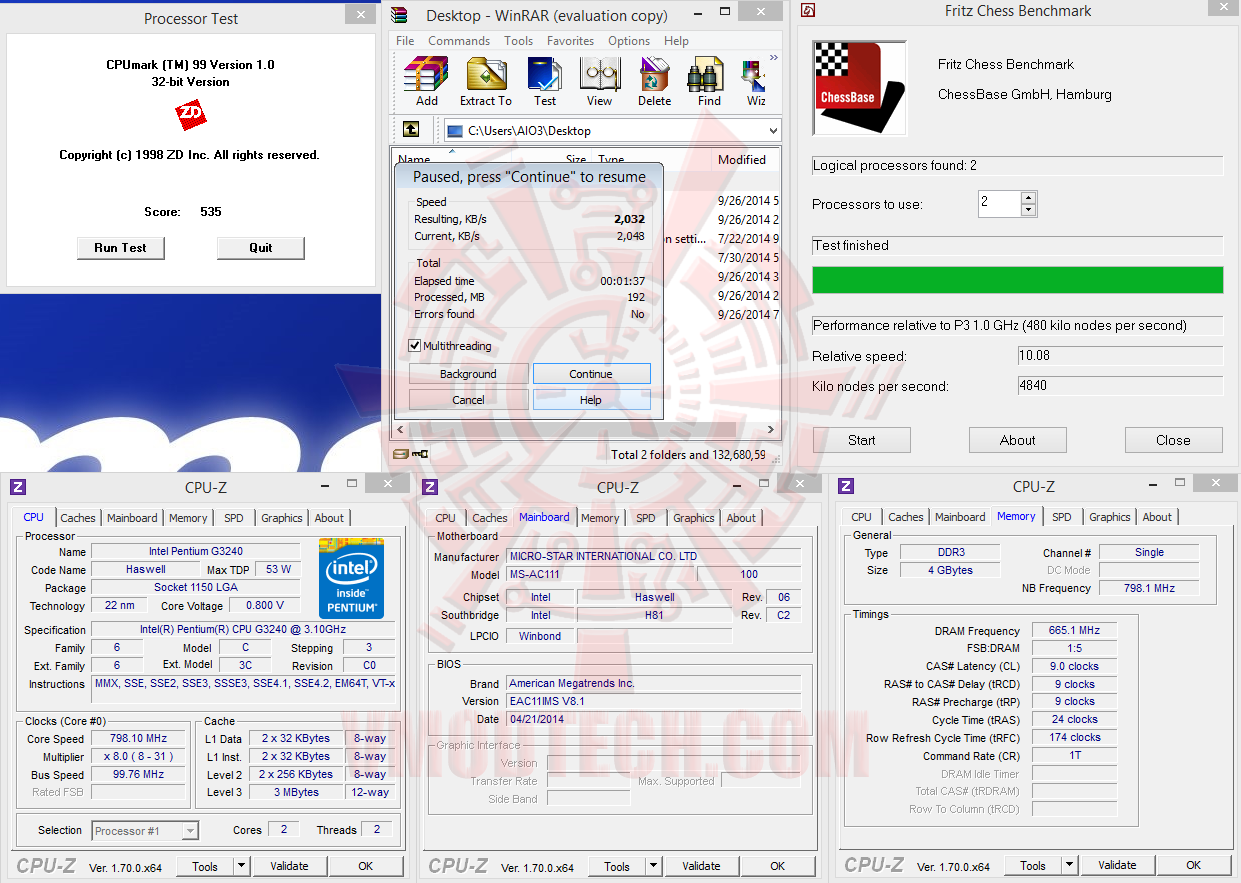Screen dimensions: 1241x883
Task: Click Validate in left CPU-Z window
Action: tap(289, 866)
